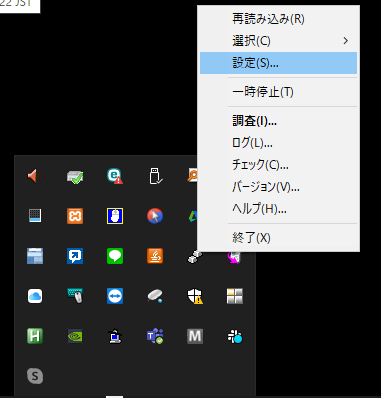Viewport: 381px width, 398px height.
Task: Open the iCloud tray icon
Action: click(35, 296)
